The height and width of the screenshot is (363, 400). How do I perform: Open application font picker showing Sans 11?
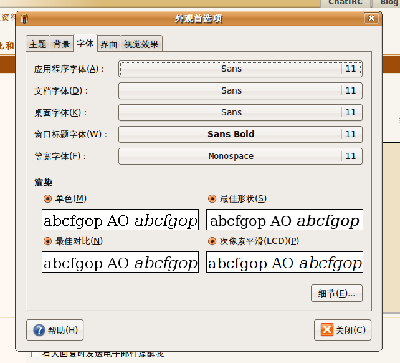coord(240,69)
